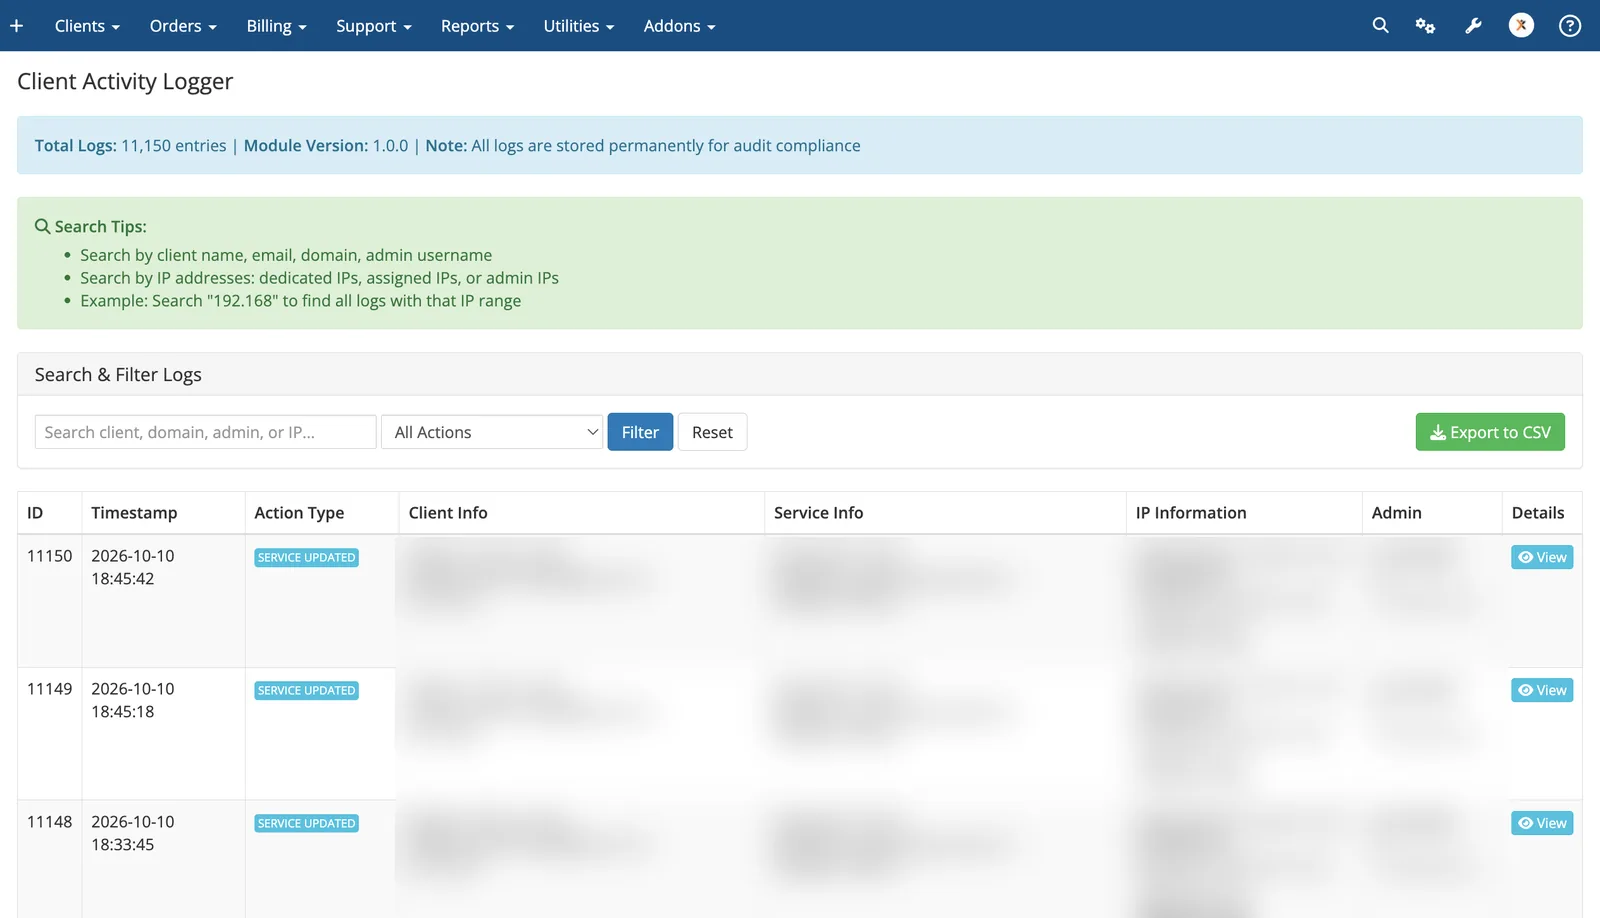This screenshot has height=918, width=1600.
Task: View details for log 11150
Action: 1542,557
